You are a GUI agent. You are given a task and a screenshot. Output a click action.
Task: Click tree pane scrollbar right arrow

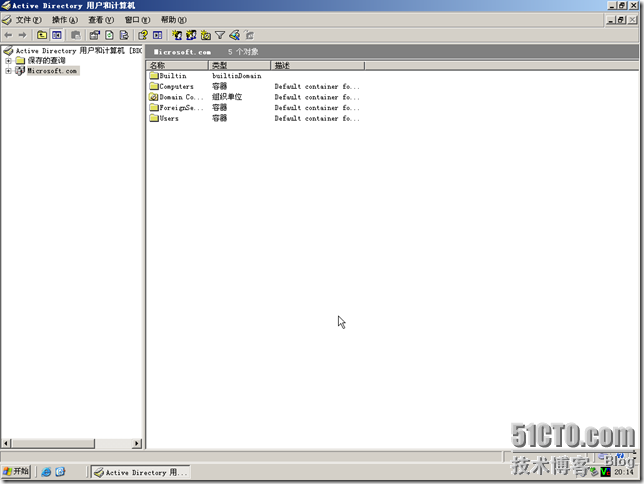(x=137, y=444)
